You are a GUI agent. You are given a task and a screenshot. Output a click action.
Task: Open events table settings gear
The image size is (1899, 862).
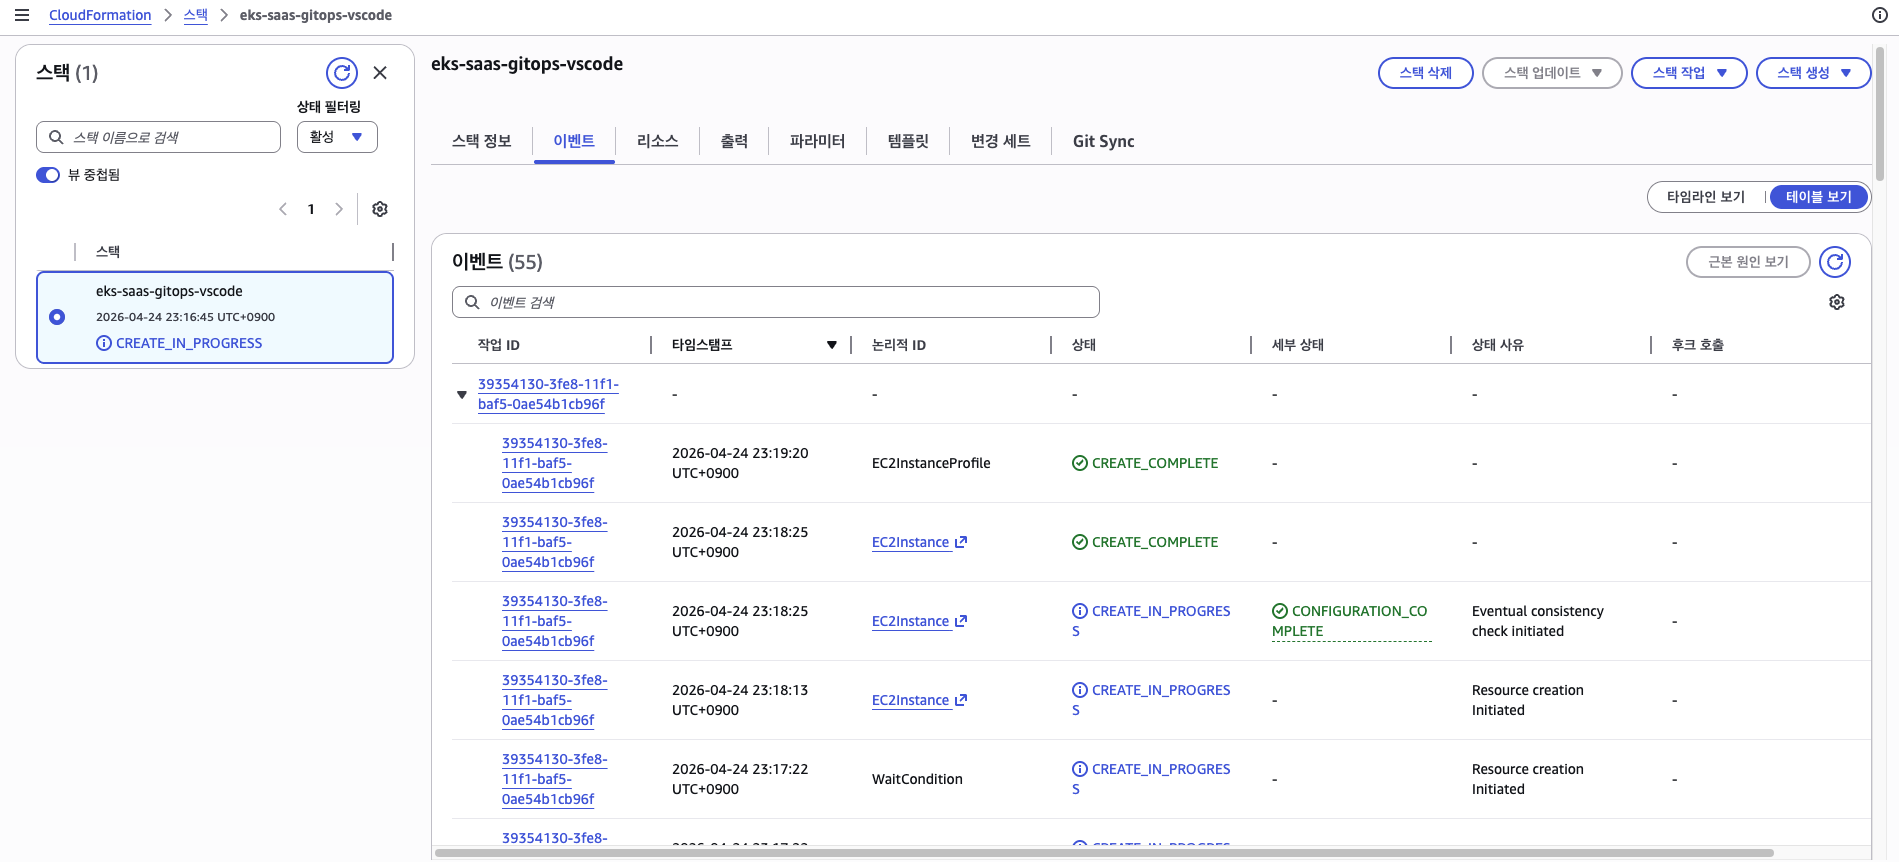[1836, 302]
